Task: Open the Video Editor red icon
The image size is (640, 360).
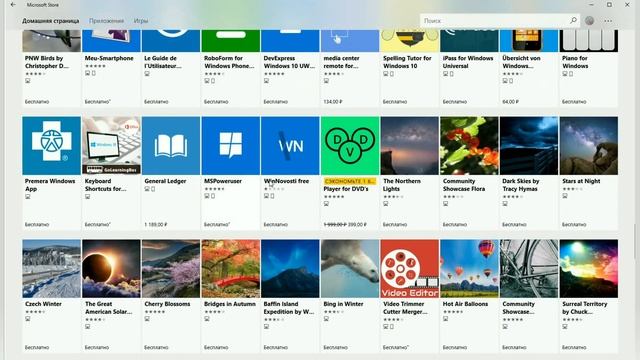Action: pyautogui.click(x=410, y=269)
